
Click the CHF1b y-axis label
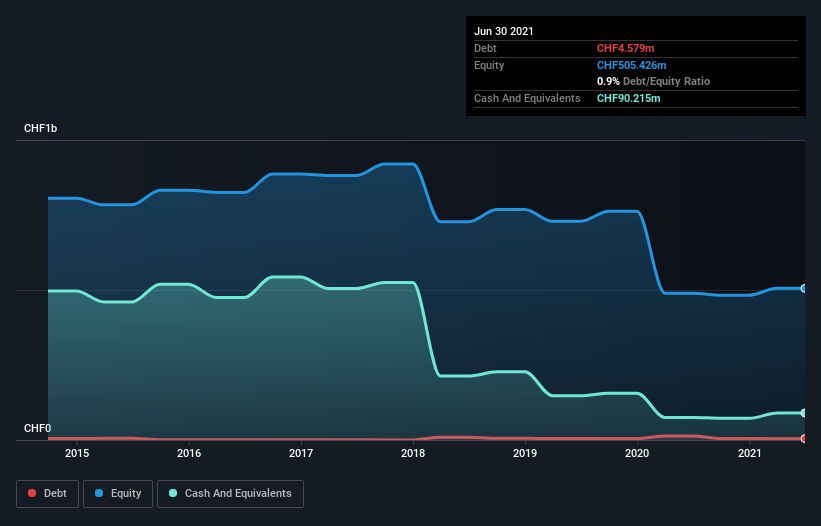40,128
